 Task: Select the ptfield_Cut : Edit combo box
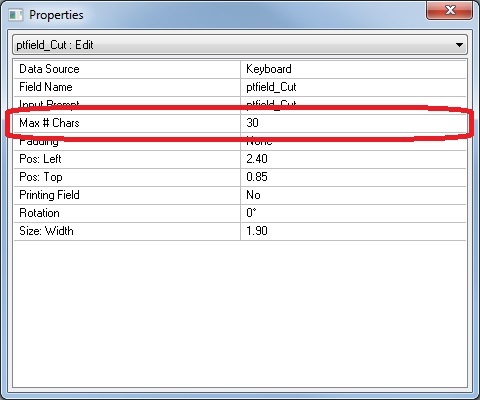click(240, 45)
